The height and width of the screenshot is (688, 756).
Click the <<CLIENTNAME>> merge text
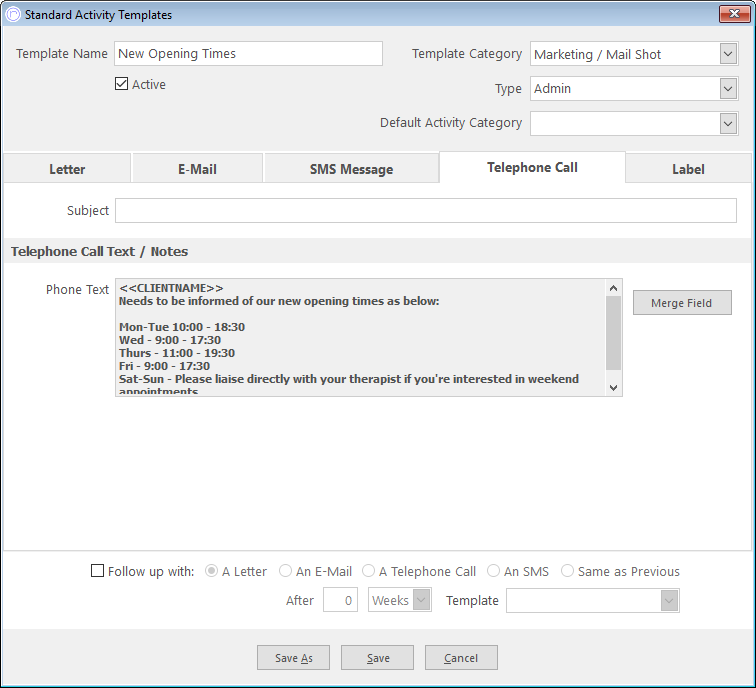coord(171,288)
